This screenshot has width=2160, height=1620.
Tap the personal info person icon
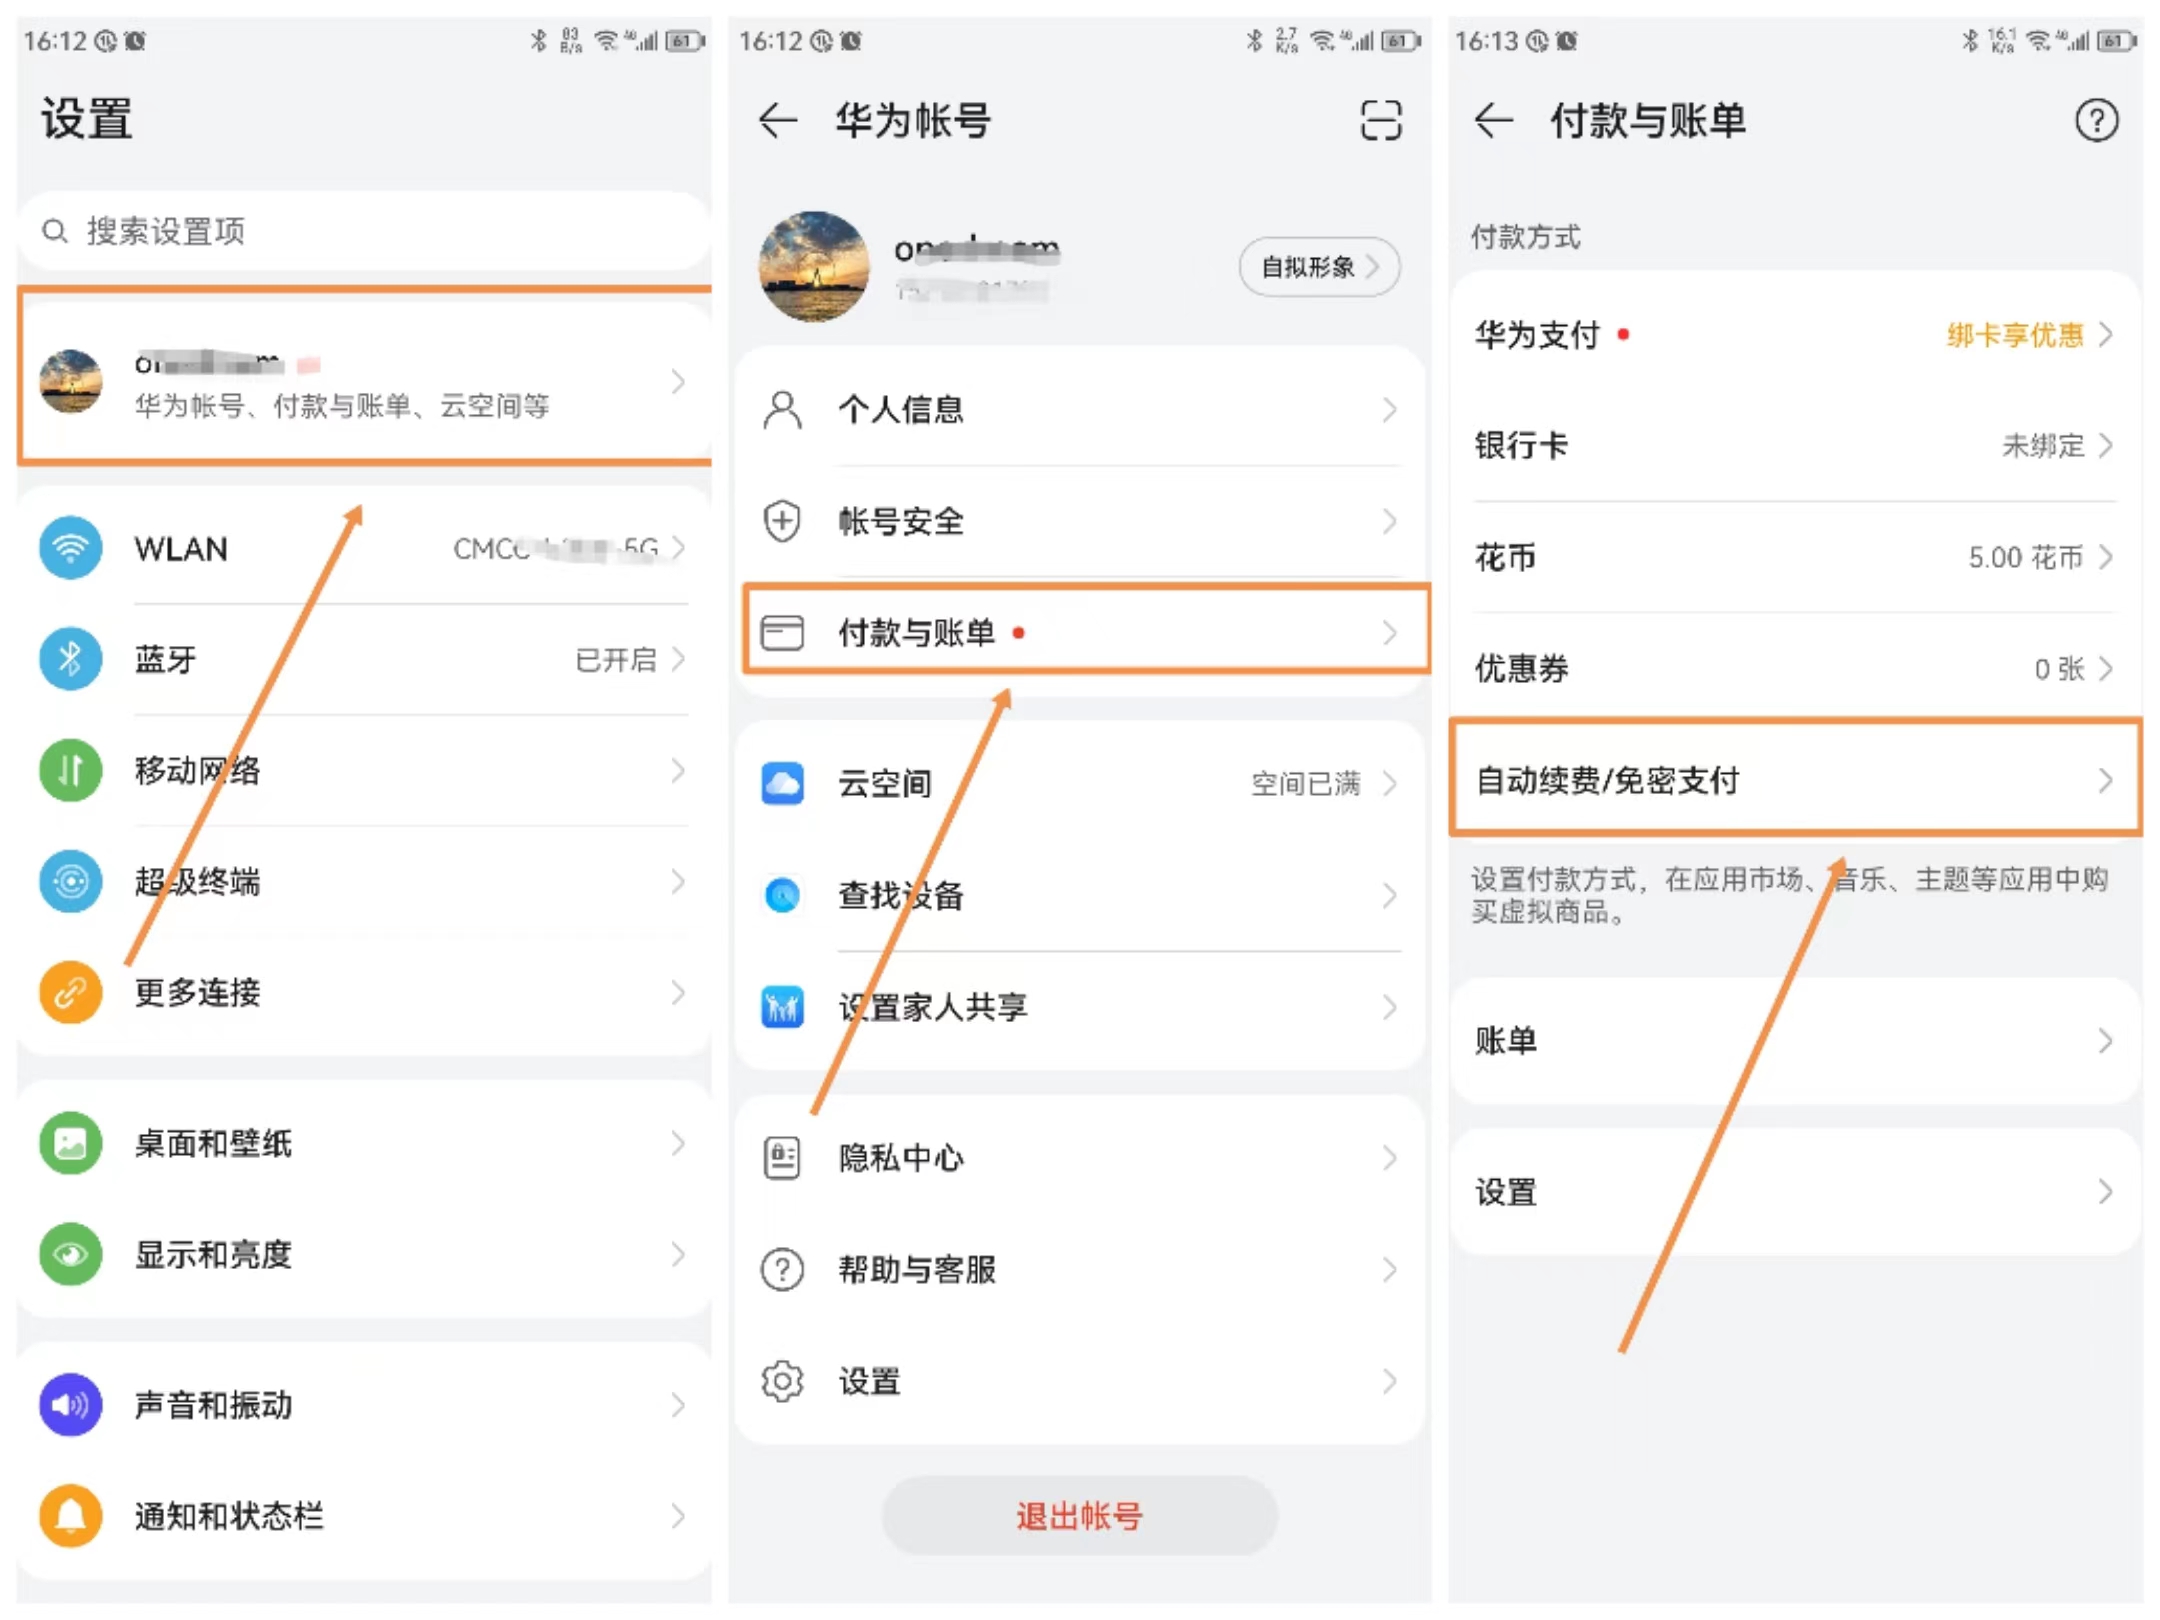782,410
